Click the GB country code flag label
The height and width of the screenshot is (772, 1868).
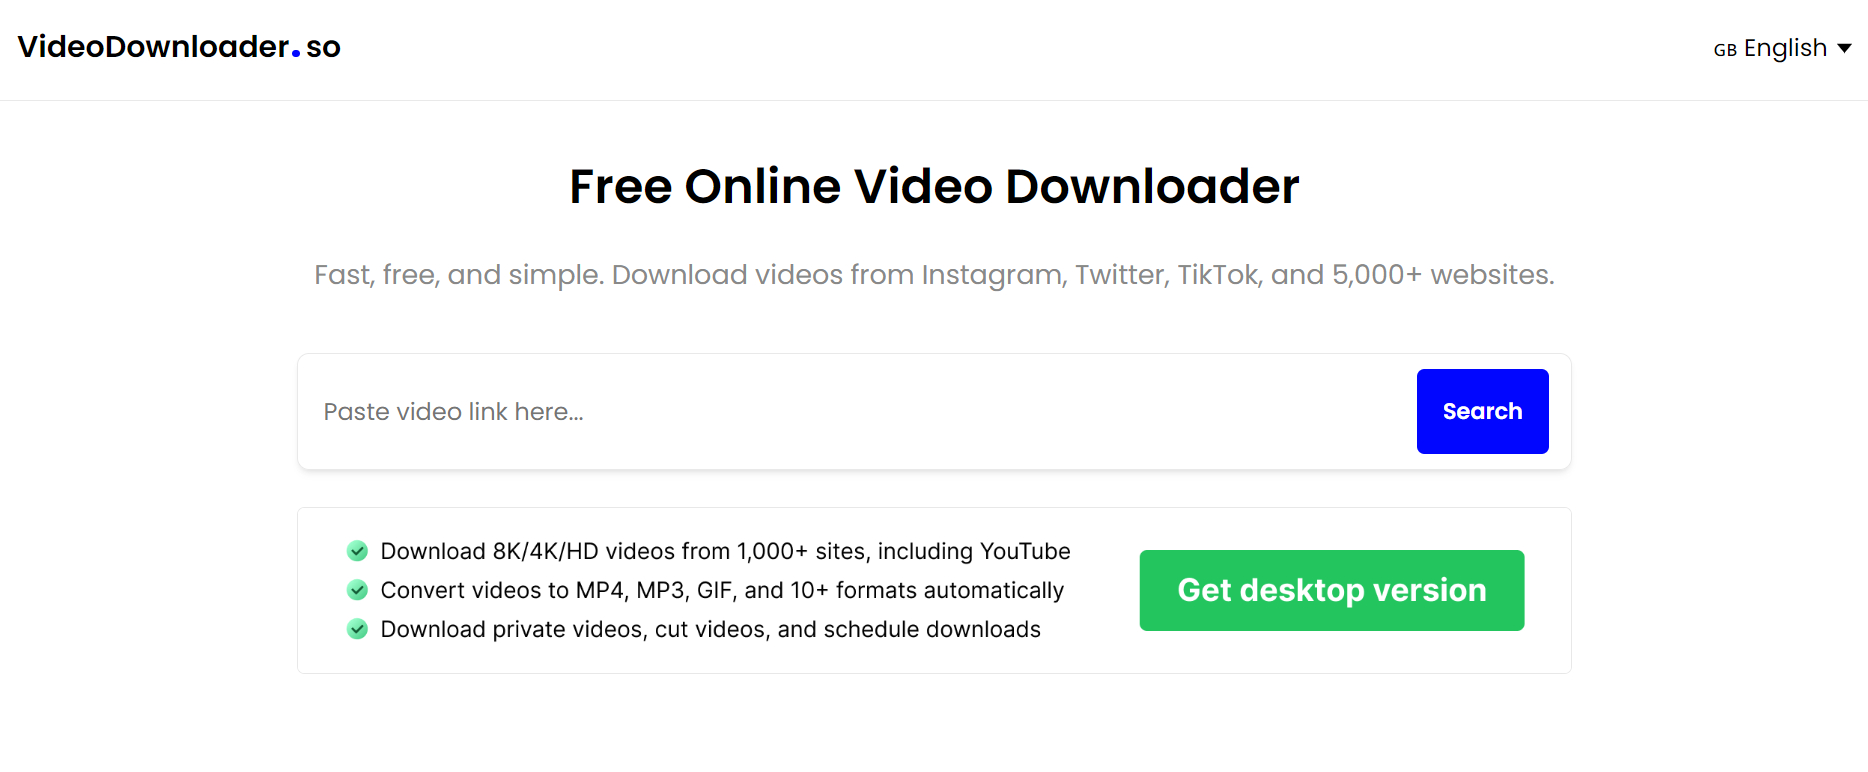[x=1725, y=50]
